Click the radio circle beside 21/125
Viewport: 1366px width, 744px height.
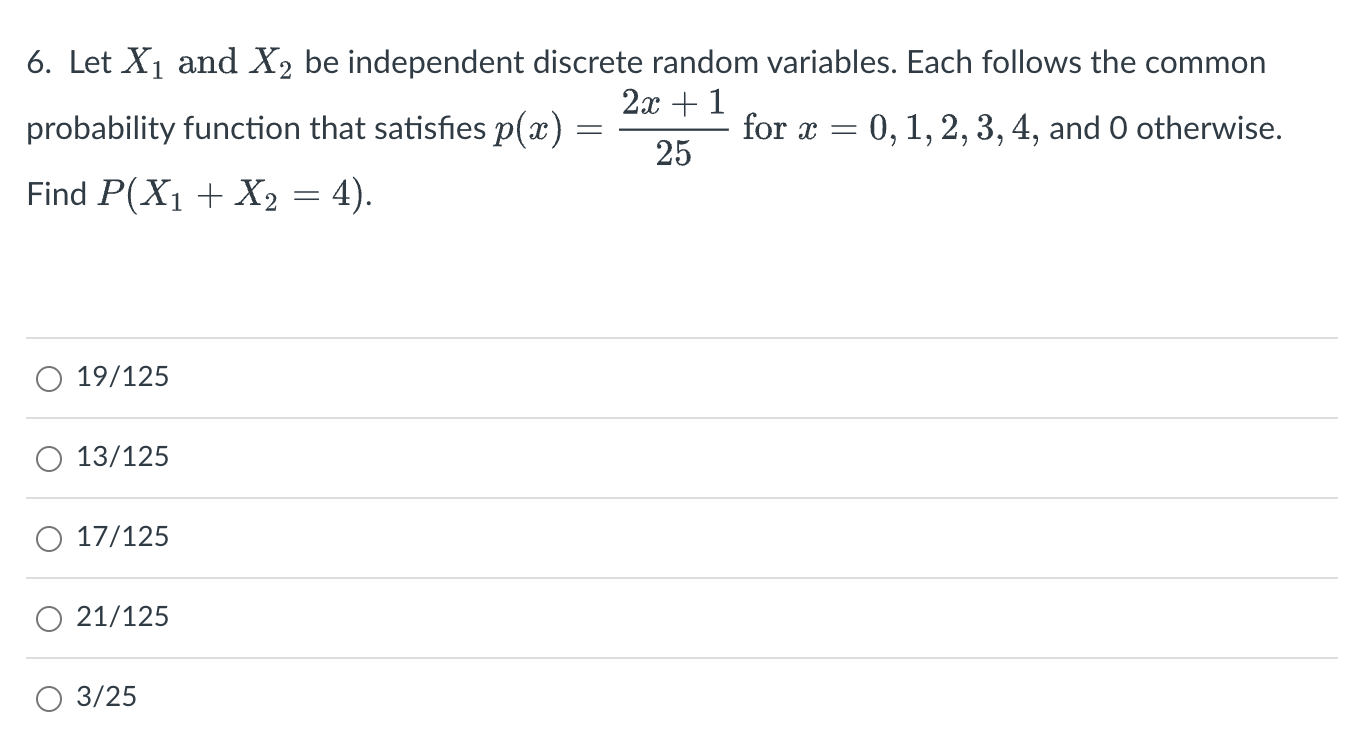[x=47, y=618]
